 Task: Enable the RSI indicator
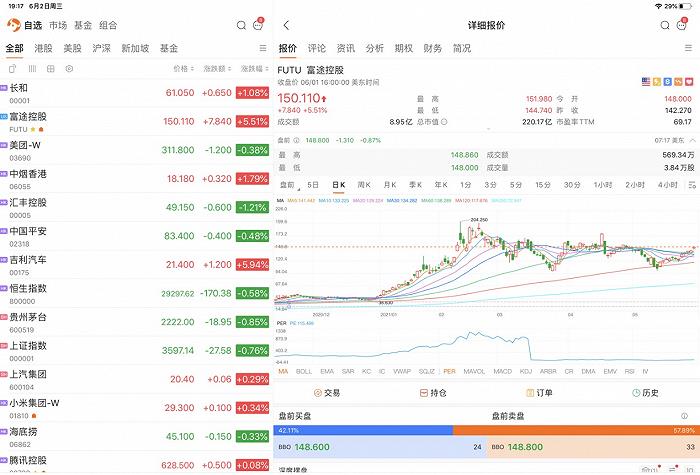coord(629,371)
